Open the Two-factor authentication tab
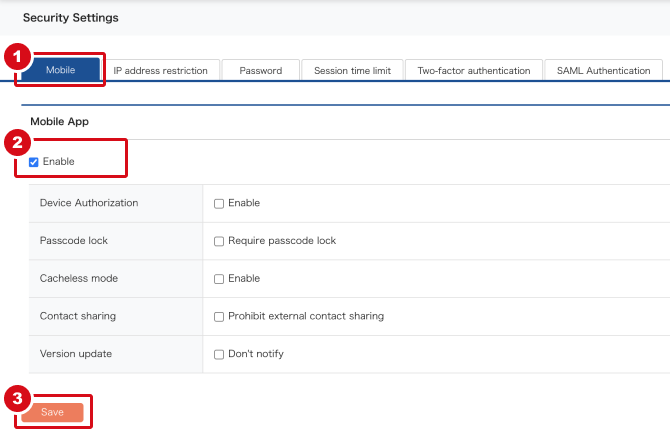670x437 pixels. pyautogui.click(x=474, y=70)
